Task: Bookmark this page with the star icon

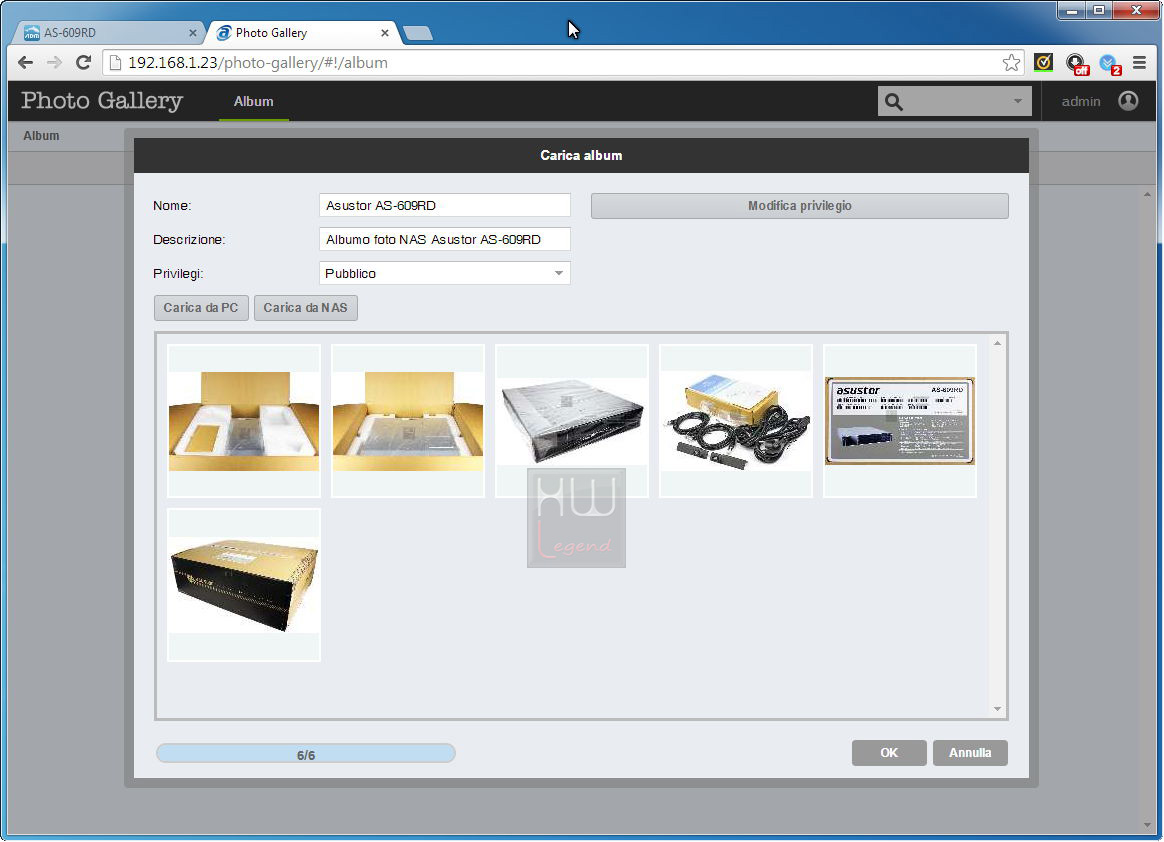Action: pyautogui.click(x=1011, y=63)
